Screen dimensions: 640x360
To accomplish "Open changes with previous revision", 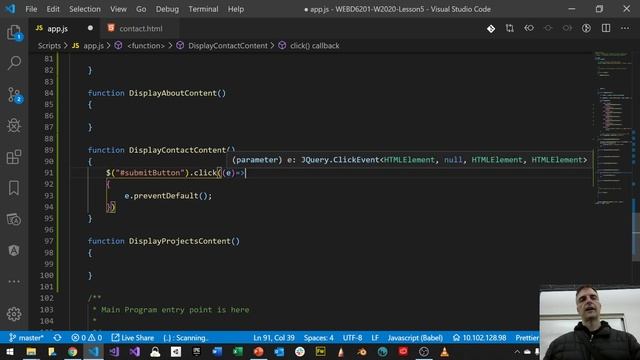I will click(x=529, y=28).
